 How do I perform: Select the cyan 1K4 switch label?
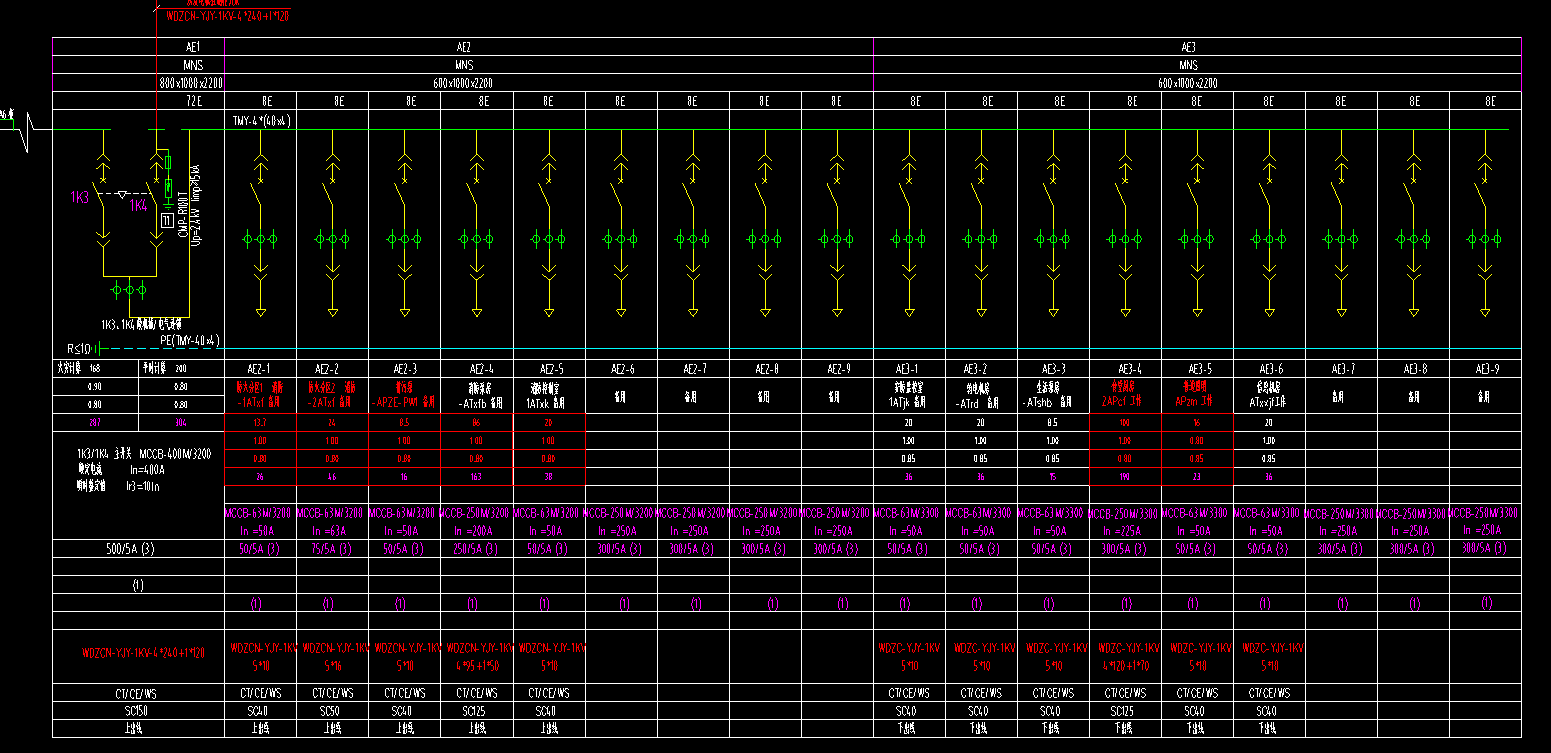pos(137,206)
